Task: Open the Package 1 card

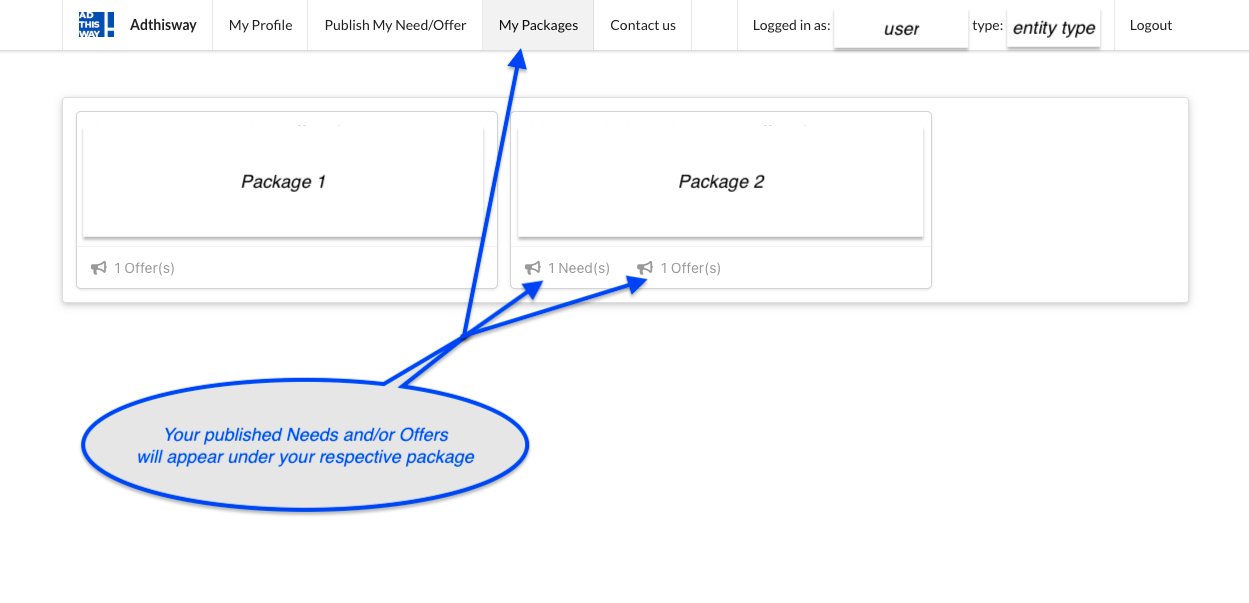Action: 284,182
